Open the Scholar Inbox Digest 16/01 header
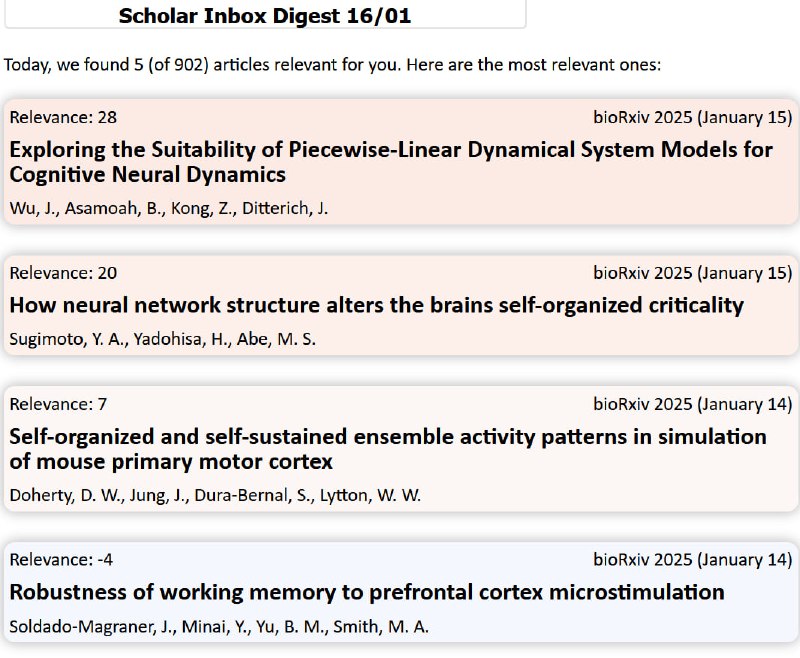800x658 pixels. [x=265, y=16]
